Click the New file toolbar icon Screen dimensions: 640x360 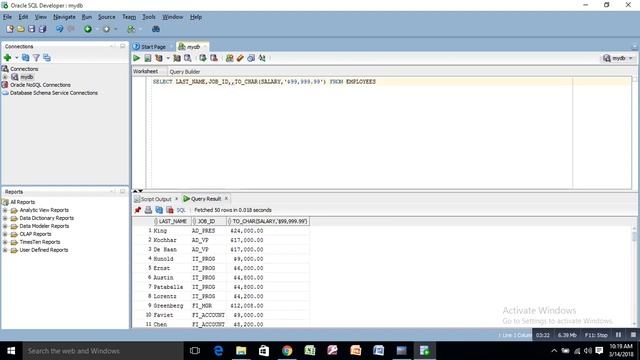pos(10,29)
